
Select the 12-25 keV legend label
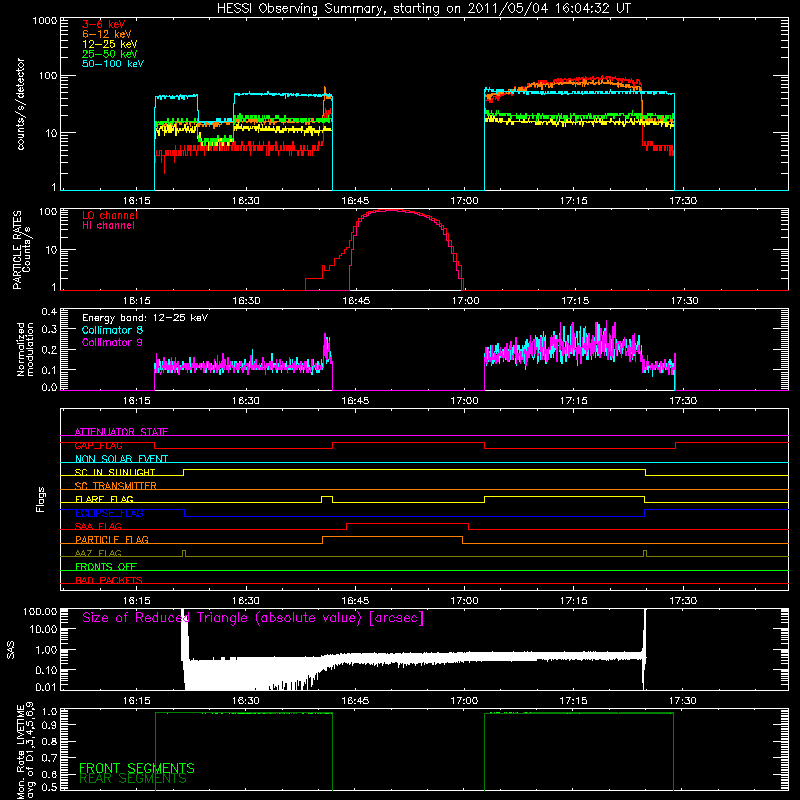(110, 44)
